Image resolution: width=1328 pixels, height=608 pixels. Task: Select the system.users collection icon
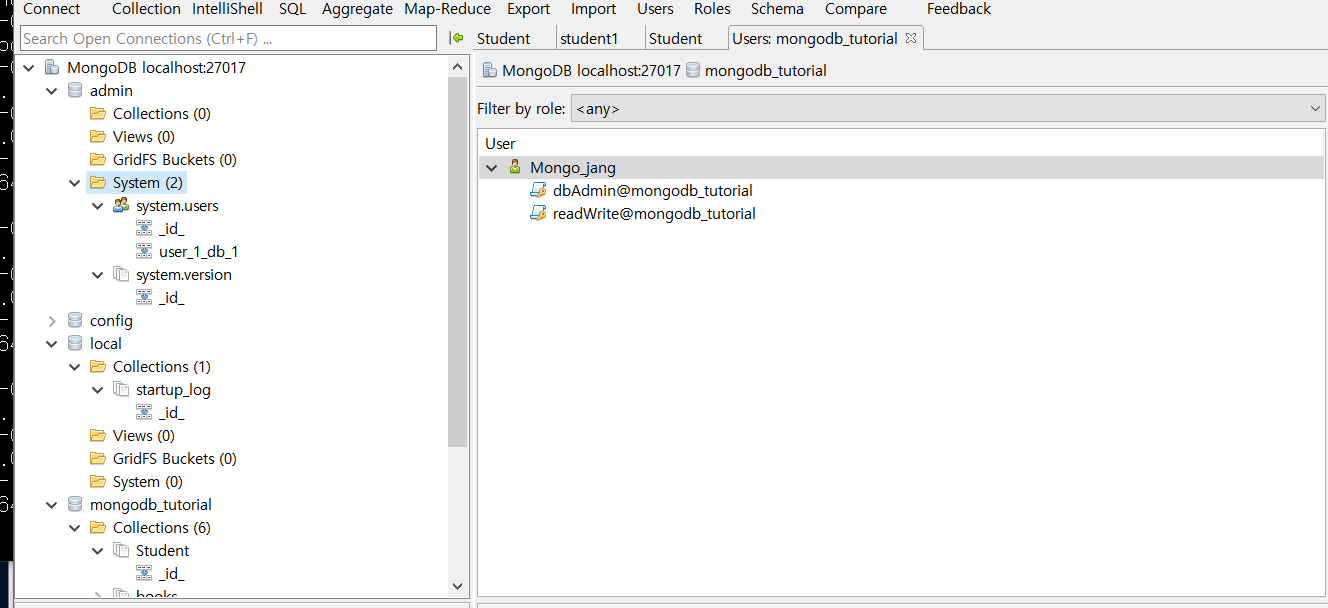click(x=121, y=205)
